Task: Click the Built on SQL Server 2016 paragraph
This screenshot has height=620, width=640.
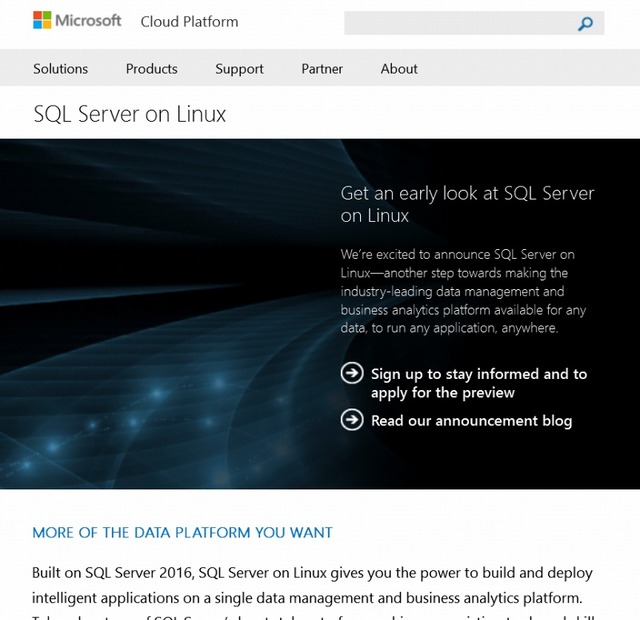Action: (x=312, y=592)
